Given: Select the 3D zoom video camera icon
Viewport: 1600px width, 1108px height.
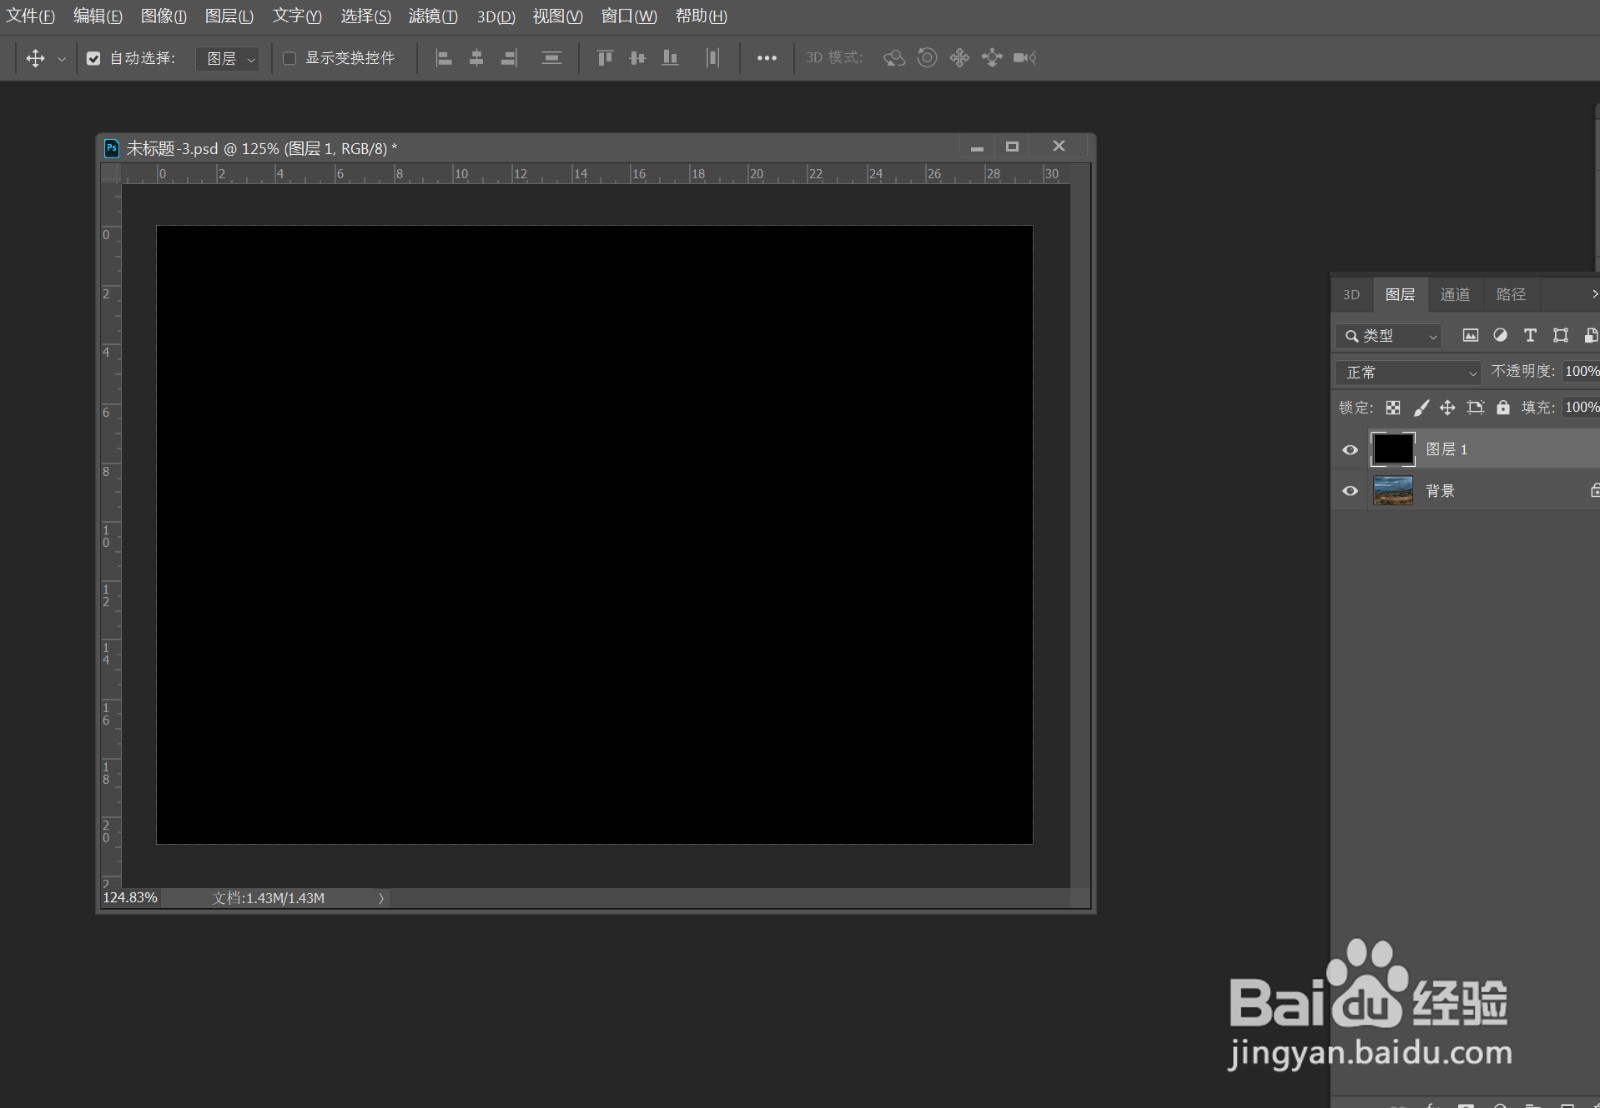Looking at the screenshot, I should (1024, 58).
